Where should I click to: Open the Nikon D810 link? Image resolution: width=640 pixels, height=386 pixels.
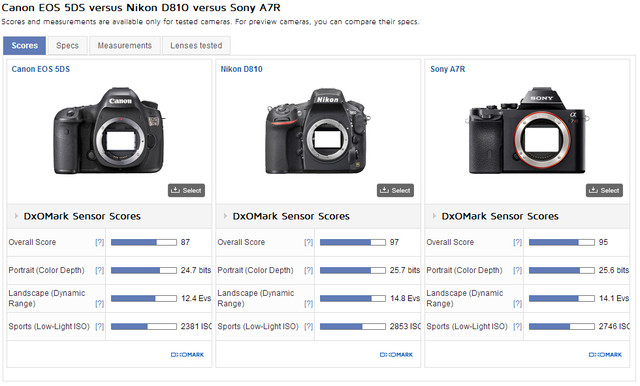coord(241,69)
